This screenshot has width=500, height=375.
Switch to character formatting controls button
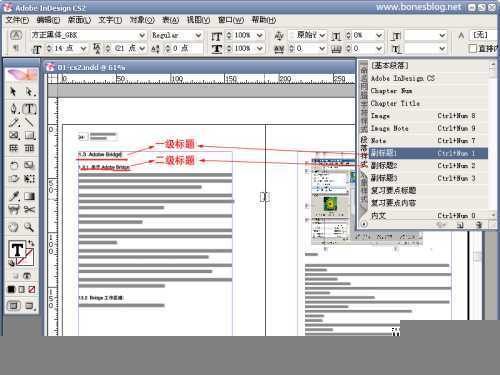point(16,35)
